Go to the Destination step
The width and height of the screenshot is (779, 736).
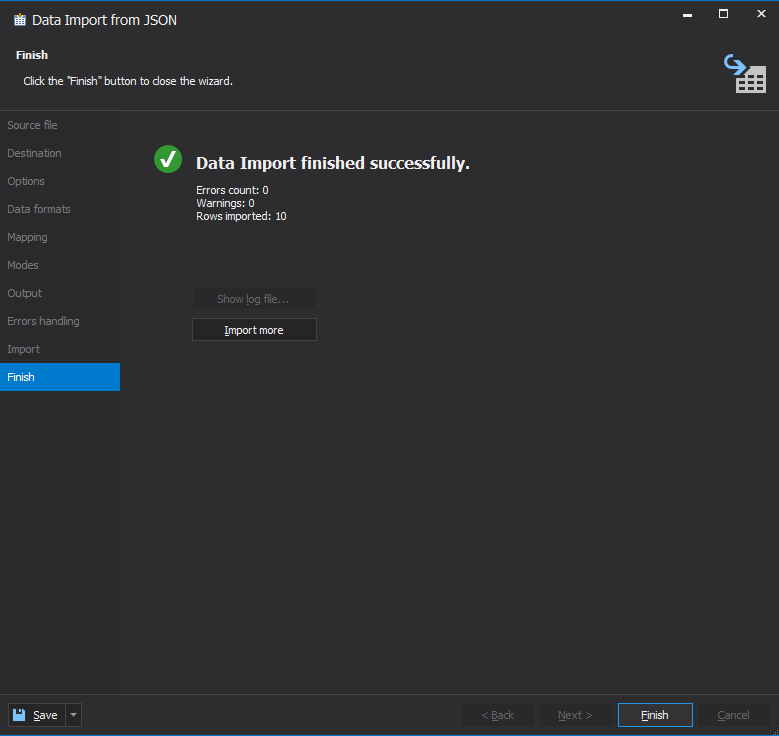point(60,153)
